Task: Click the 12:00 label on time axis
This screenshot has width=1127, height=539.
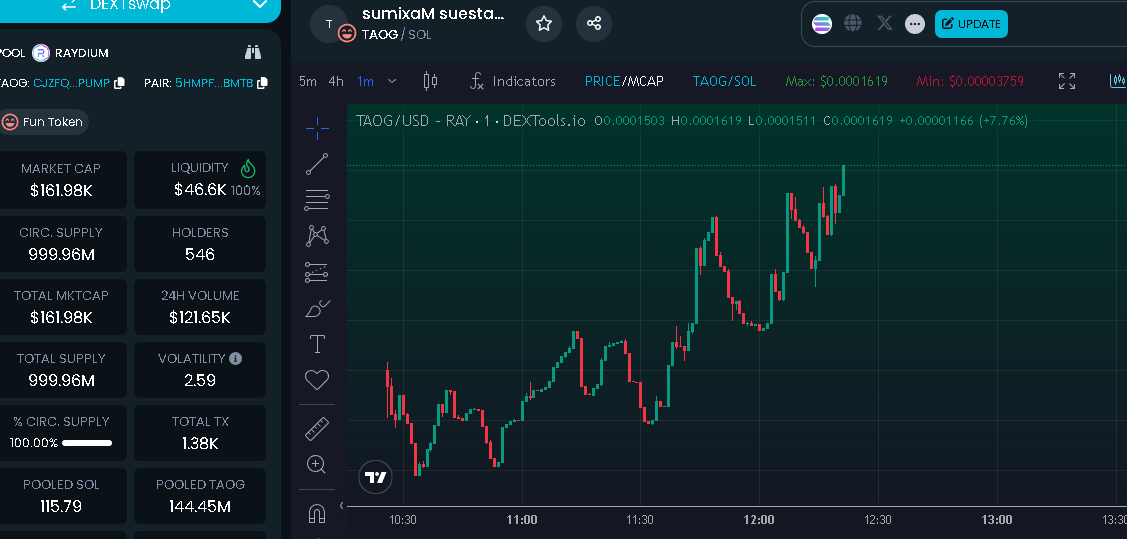Action: point(759,520)
